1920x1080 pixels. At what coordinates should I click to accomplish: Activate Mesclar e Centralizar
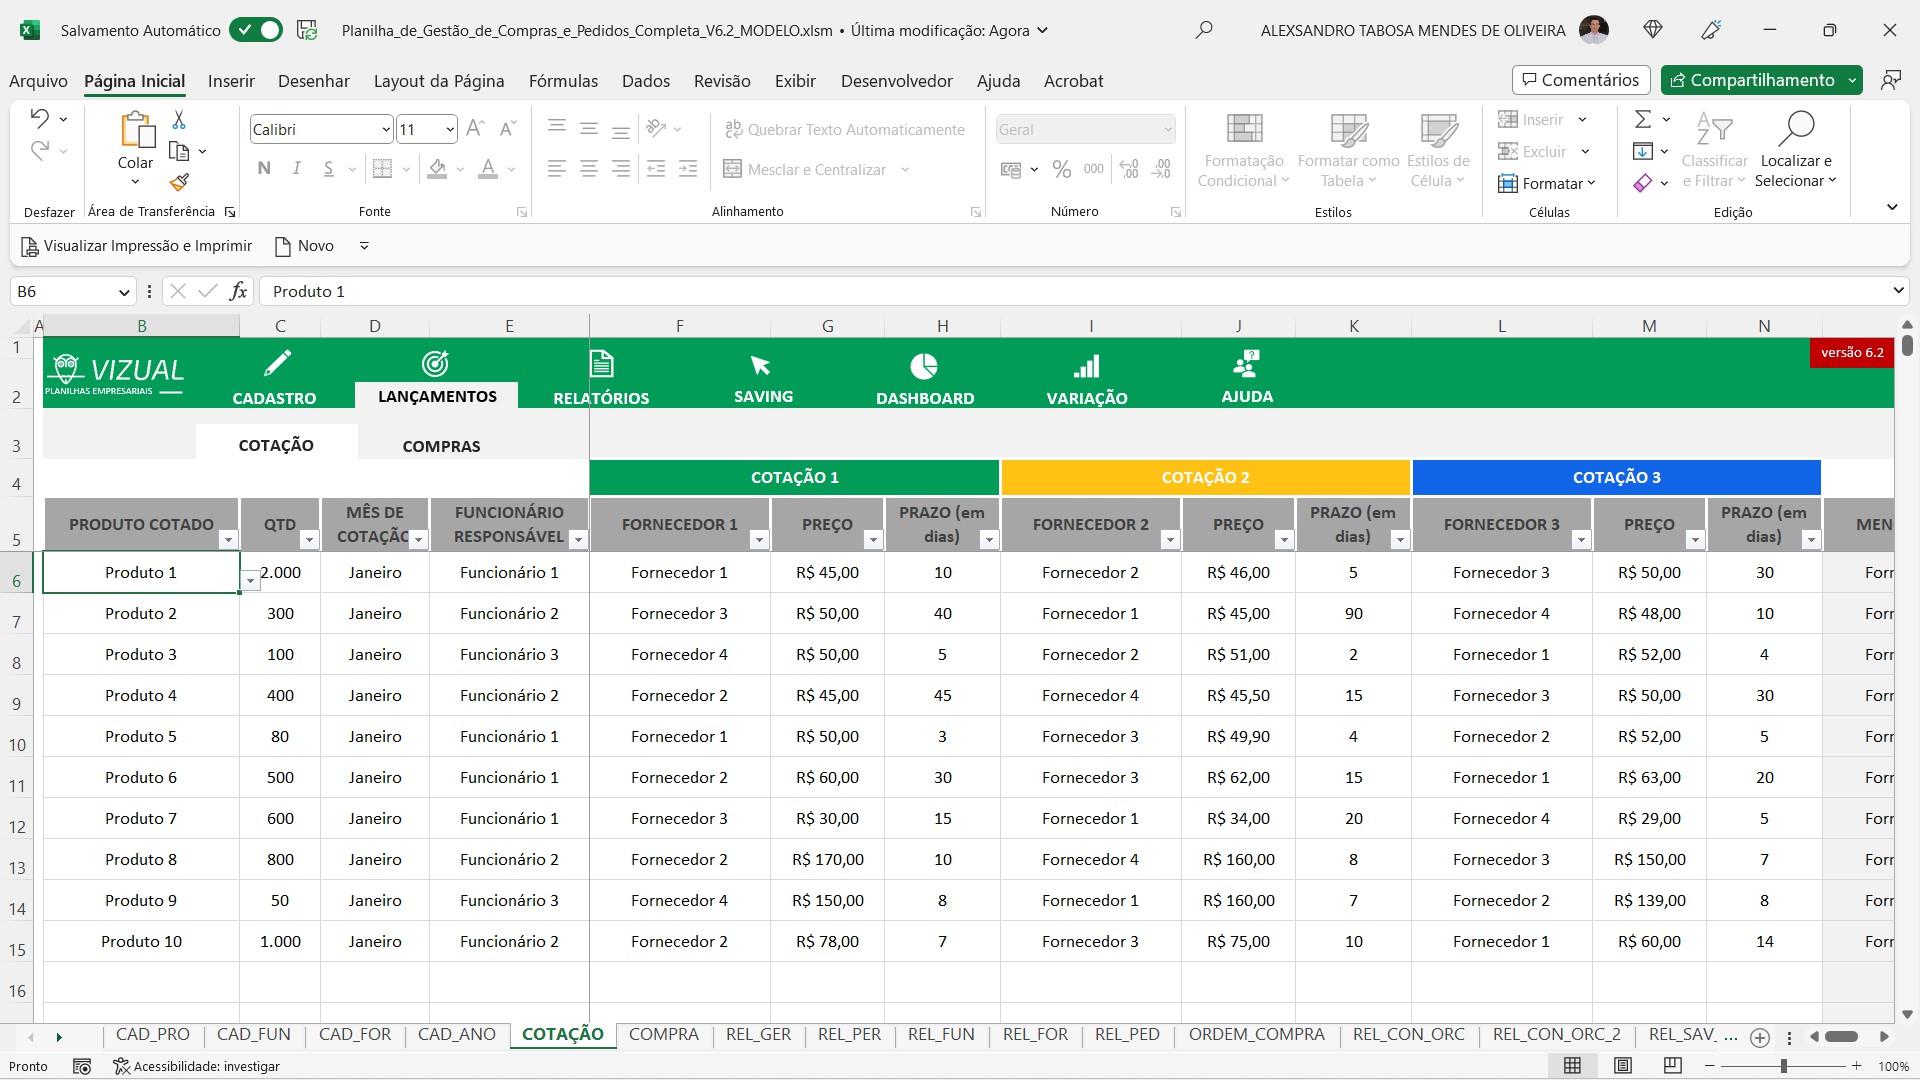[x=805, y=169]
